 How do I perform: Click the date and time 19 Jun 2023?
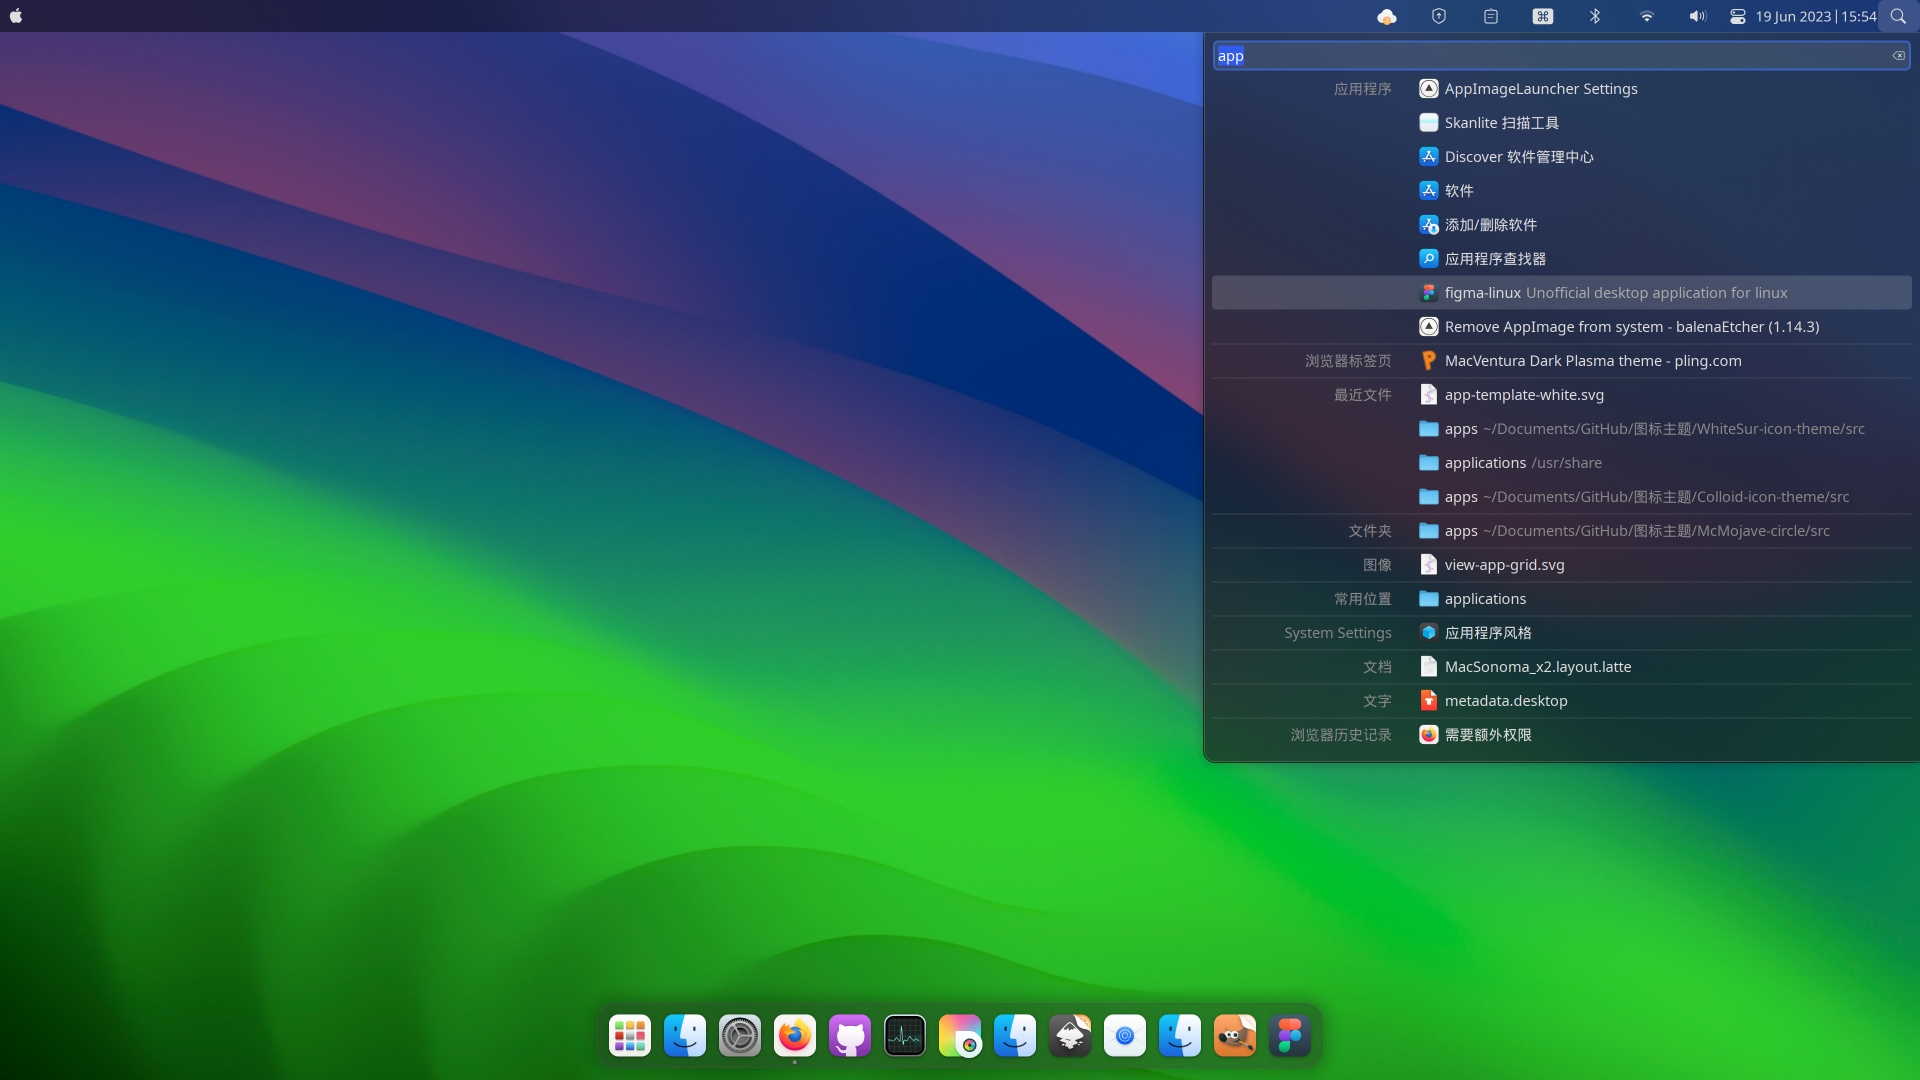(x=1816, y=16)
